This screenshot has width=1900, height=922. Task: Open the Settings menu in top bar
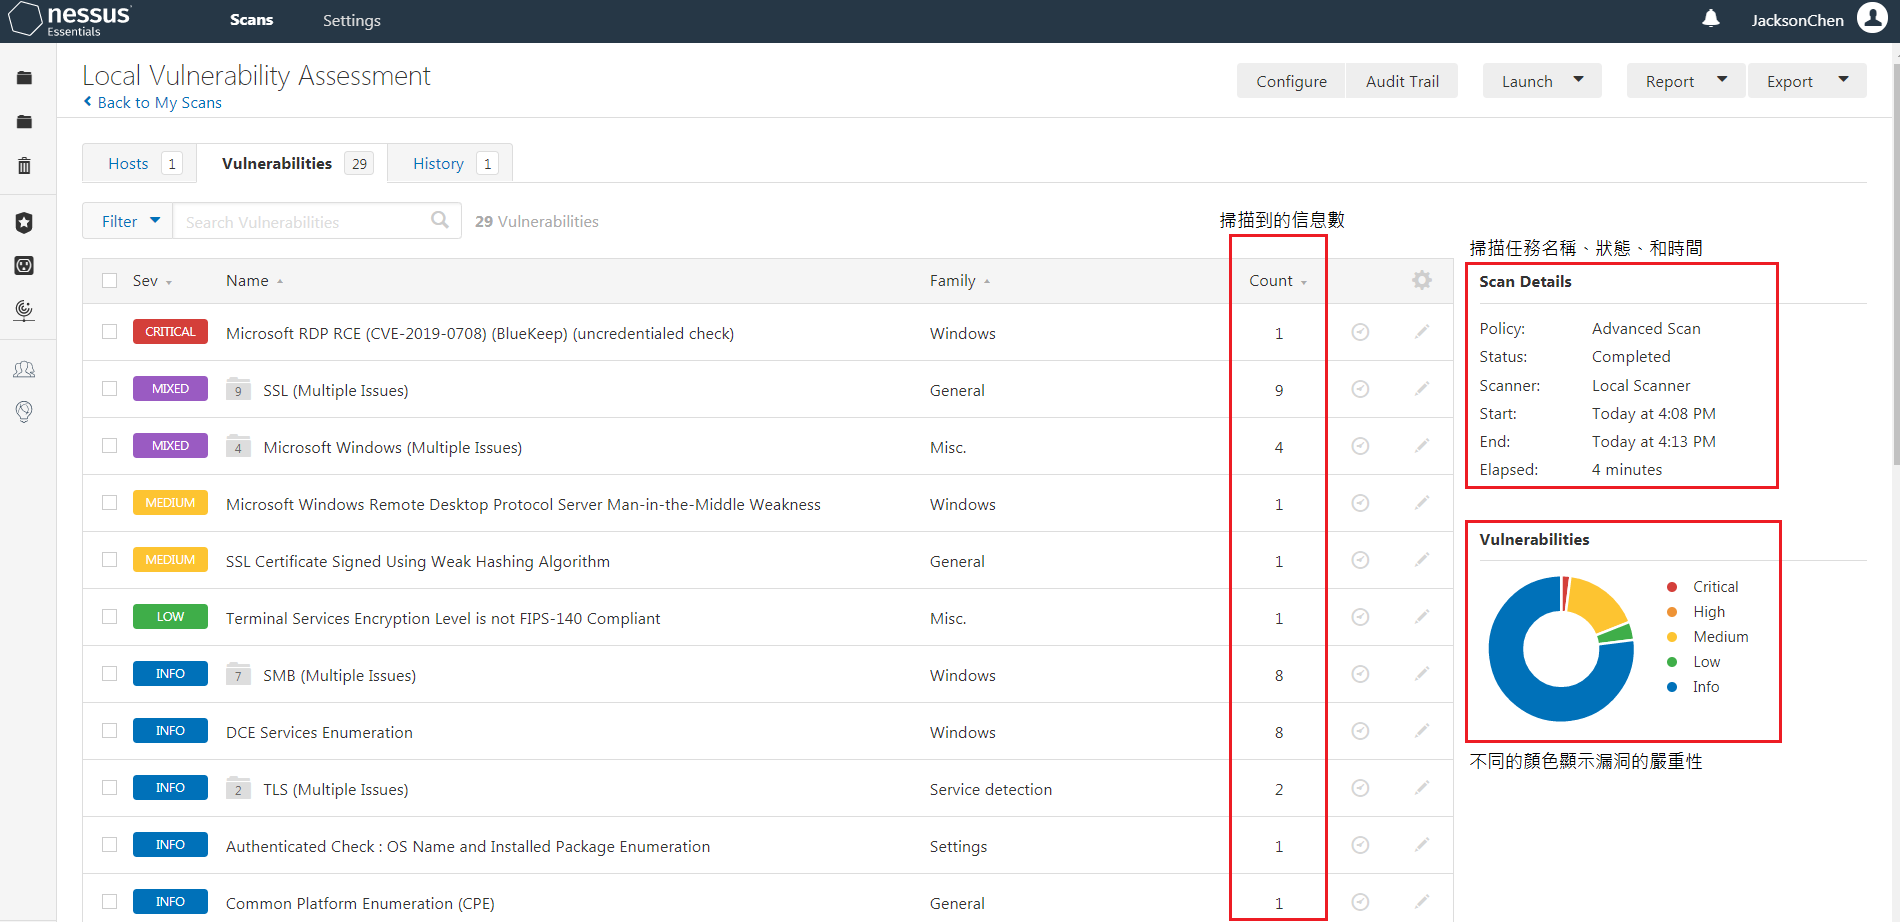tap(351, 20)
